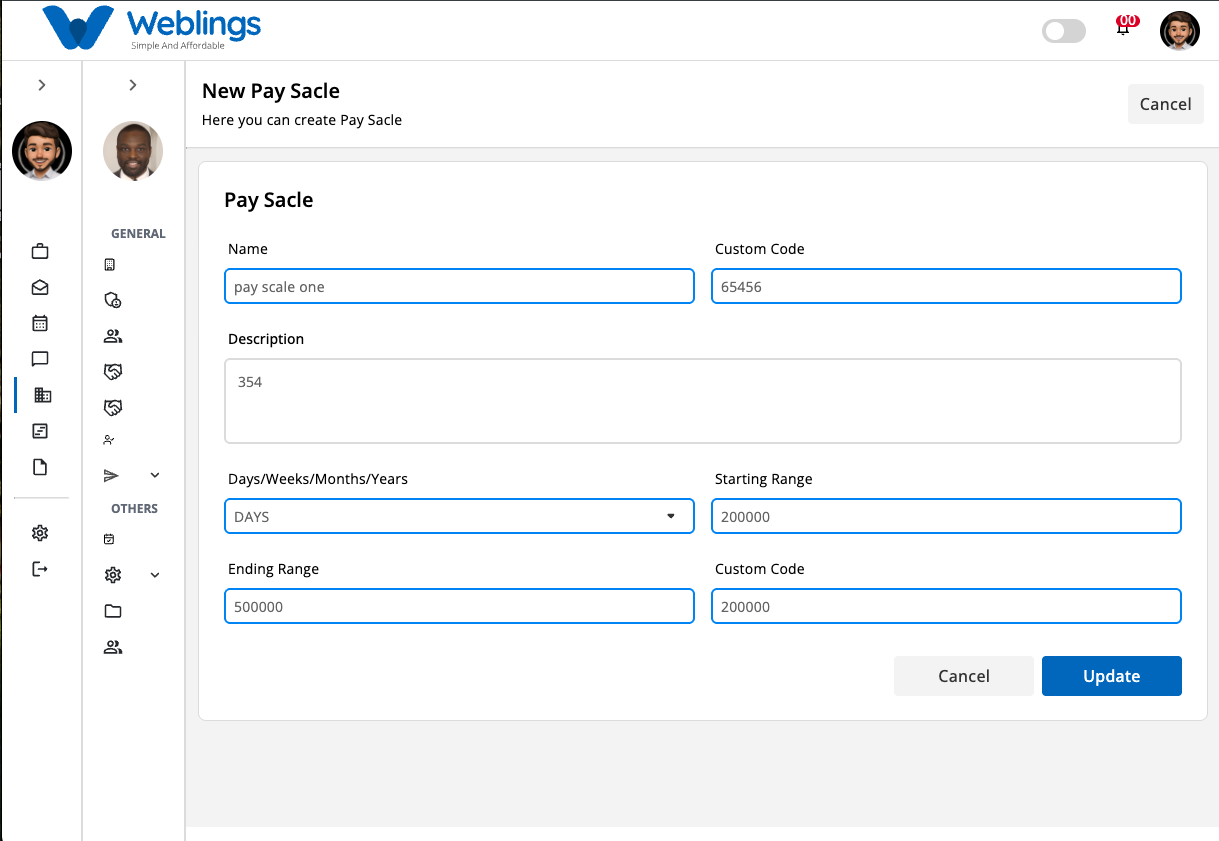This screenshot has width=1219, height=841.
Task: Click the Pay Sacle form heading
Action: (x=269, y=200)
